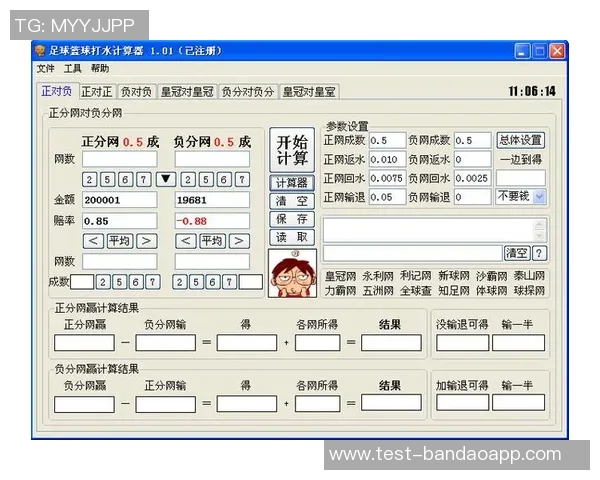
Task: Focus the 正分网 金额 field showing 200001
Action: tap(120, 200)
